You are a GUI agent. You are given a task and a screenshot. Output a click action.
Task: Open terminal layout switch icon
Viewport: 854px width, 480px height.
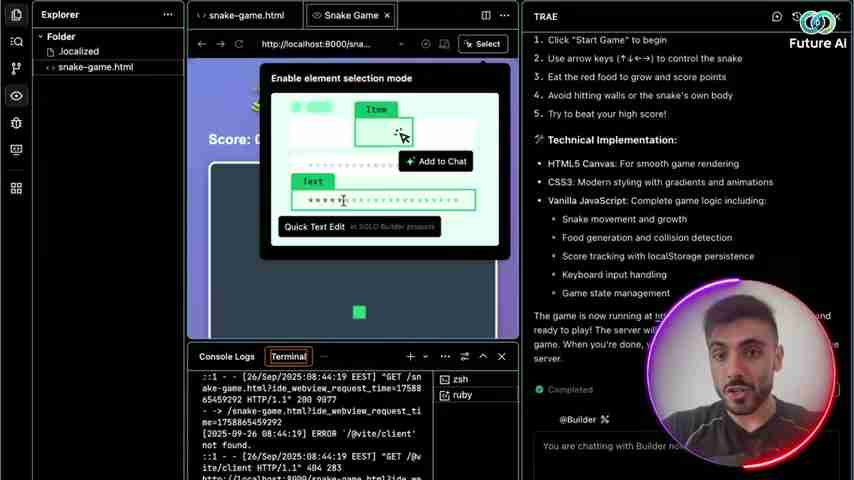click(x=465, y=357)
